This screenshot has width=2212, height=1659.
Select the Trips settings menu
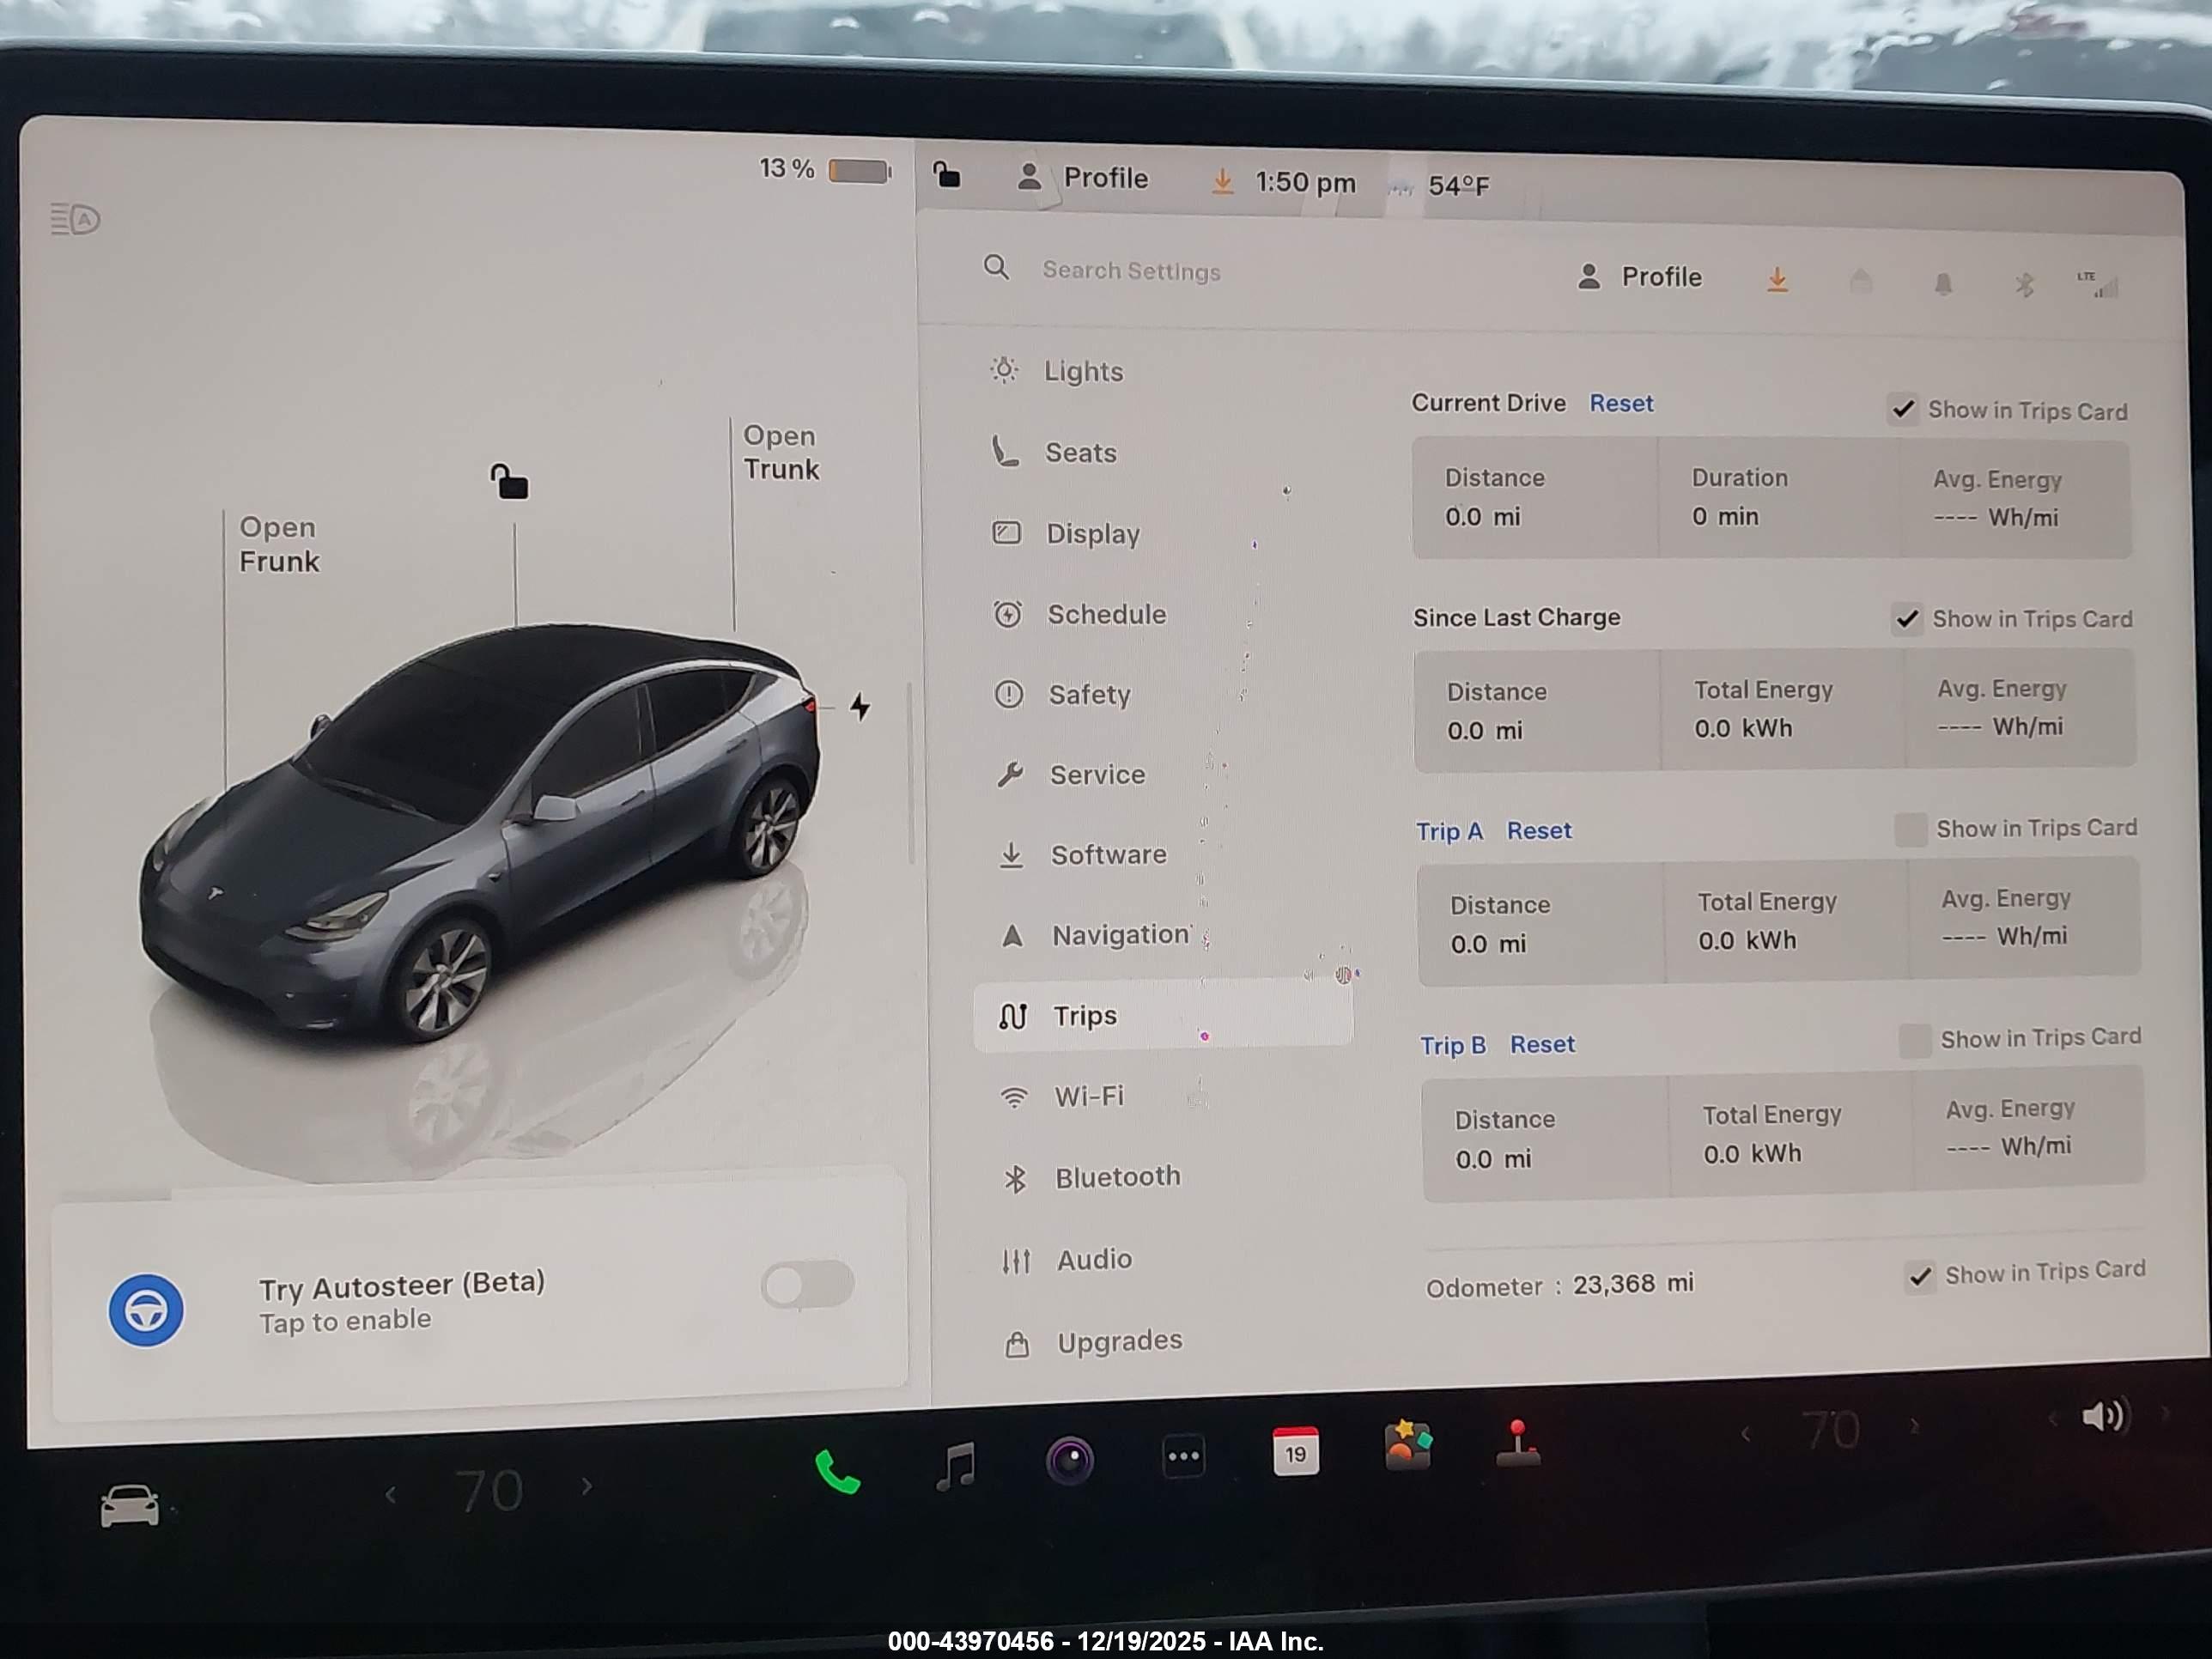point(1164,1015)
